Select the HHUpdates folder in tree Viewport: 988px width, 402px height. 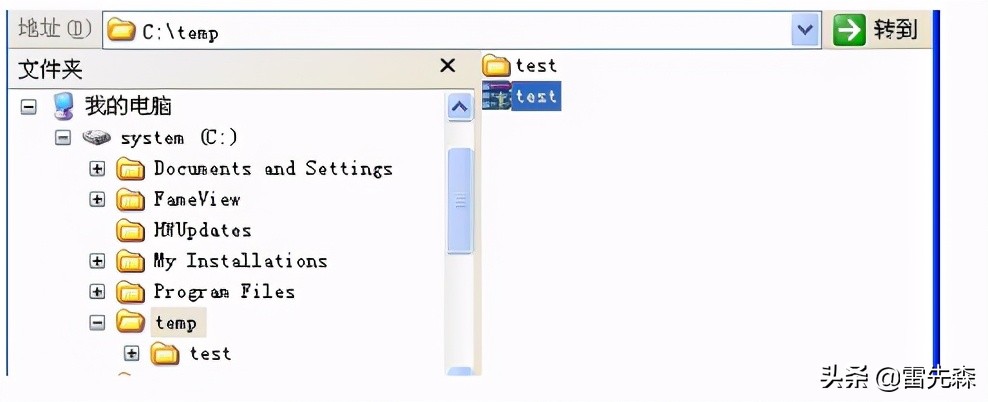[201, 231]
